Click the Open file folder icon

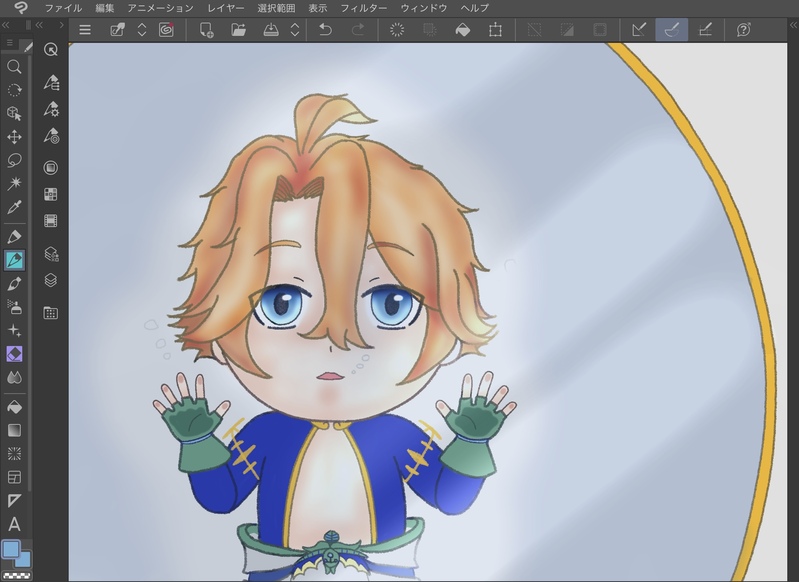(238, 30)
